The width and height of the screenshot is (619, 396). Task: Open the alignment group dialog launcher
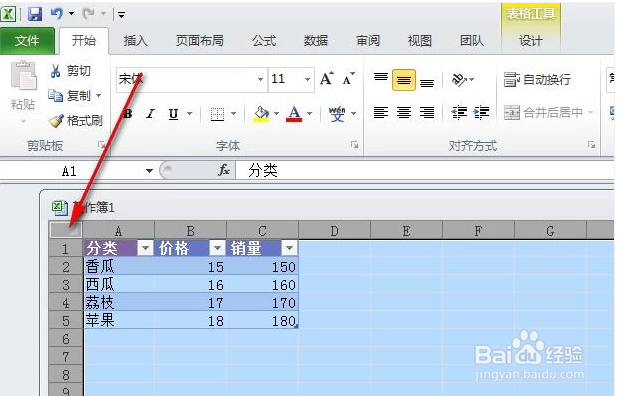(x=591, y=145)
